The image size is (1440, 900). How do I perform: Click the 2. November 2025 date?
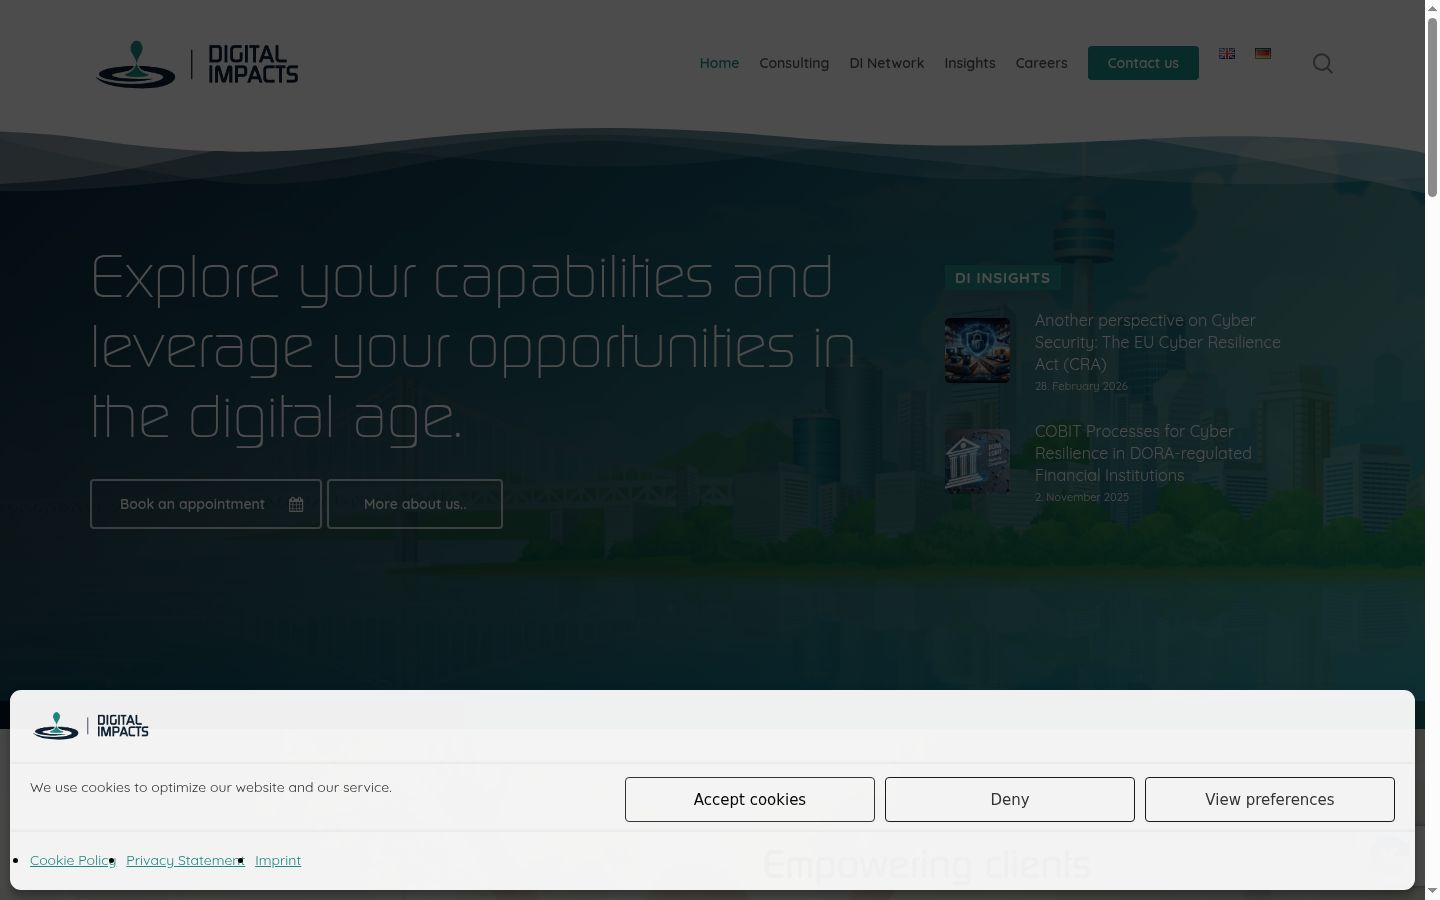click(x=1082, y=497)
